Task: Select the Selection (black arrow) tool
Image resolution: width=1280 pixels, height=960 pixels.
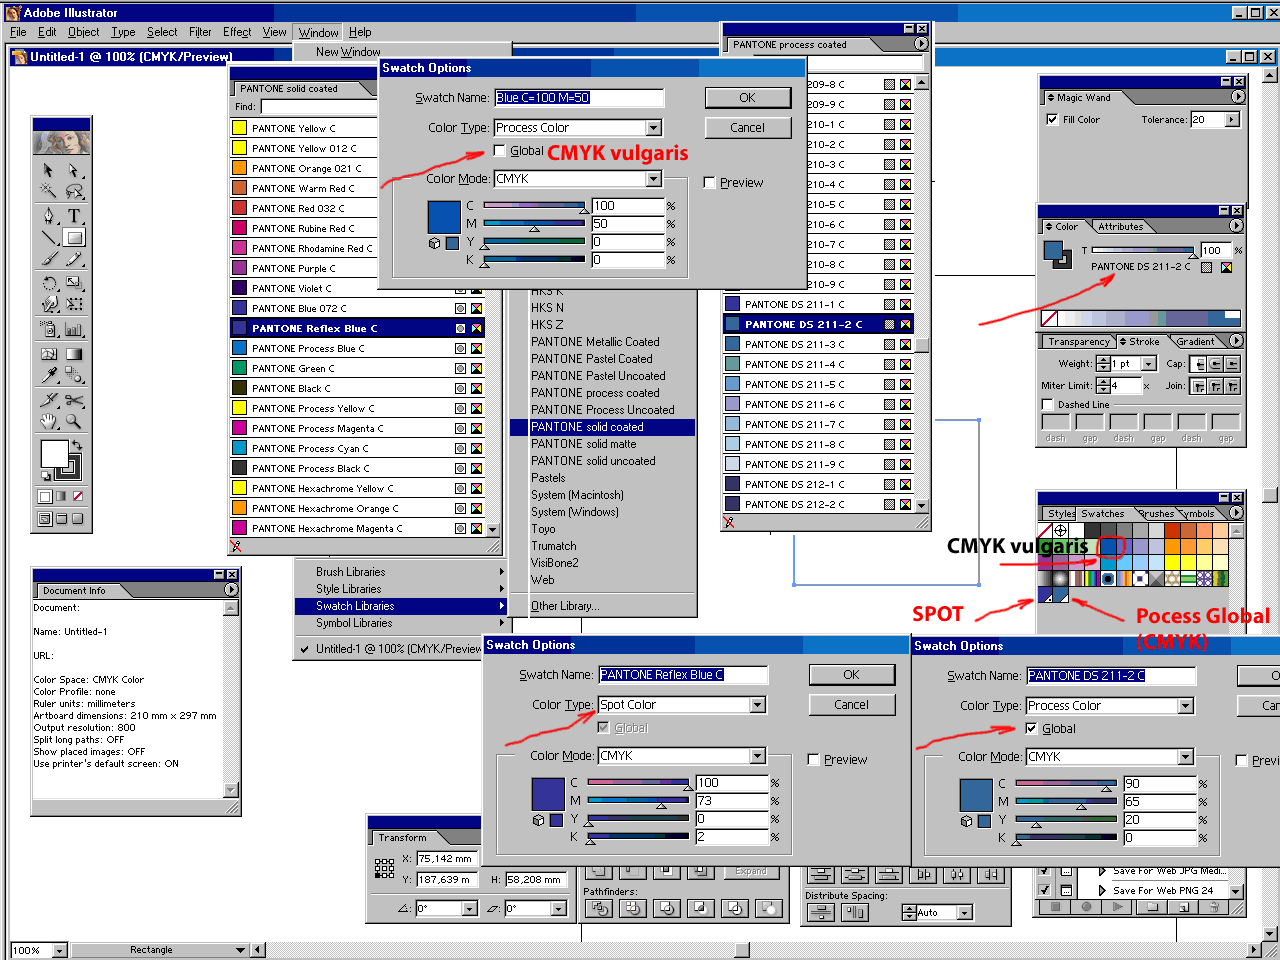Action: coord(48,170)
